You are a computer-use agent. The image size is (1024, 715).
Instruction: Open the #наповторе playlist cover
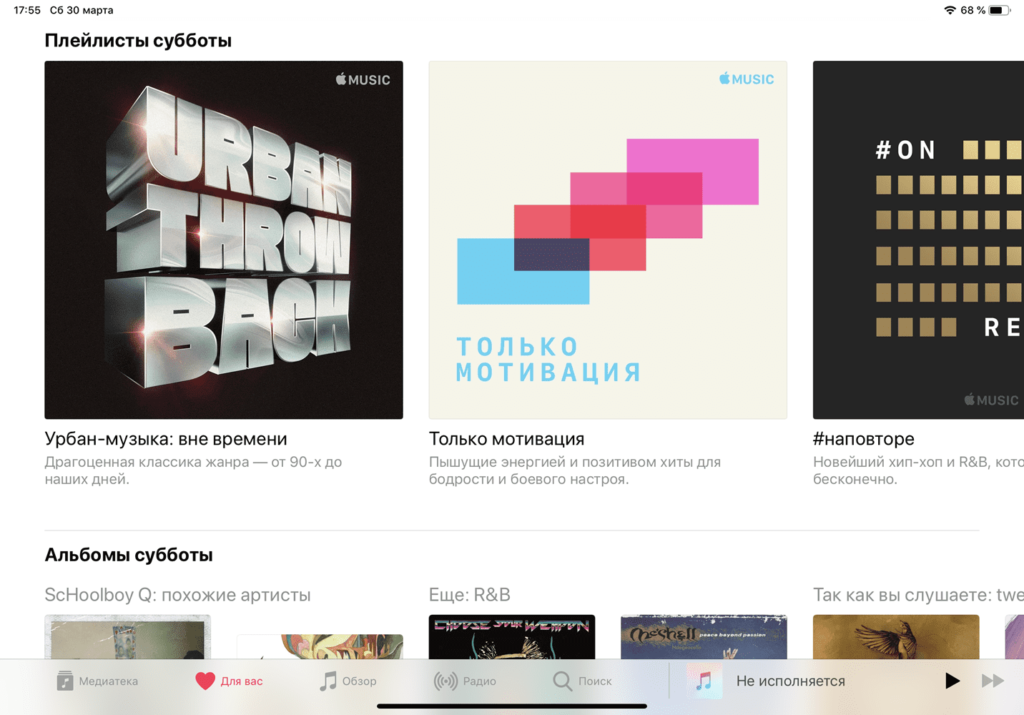[x=918, y=240]
